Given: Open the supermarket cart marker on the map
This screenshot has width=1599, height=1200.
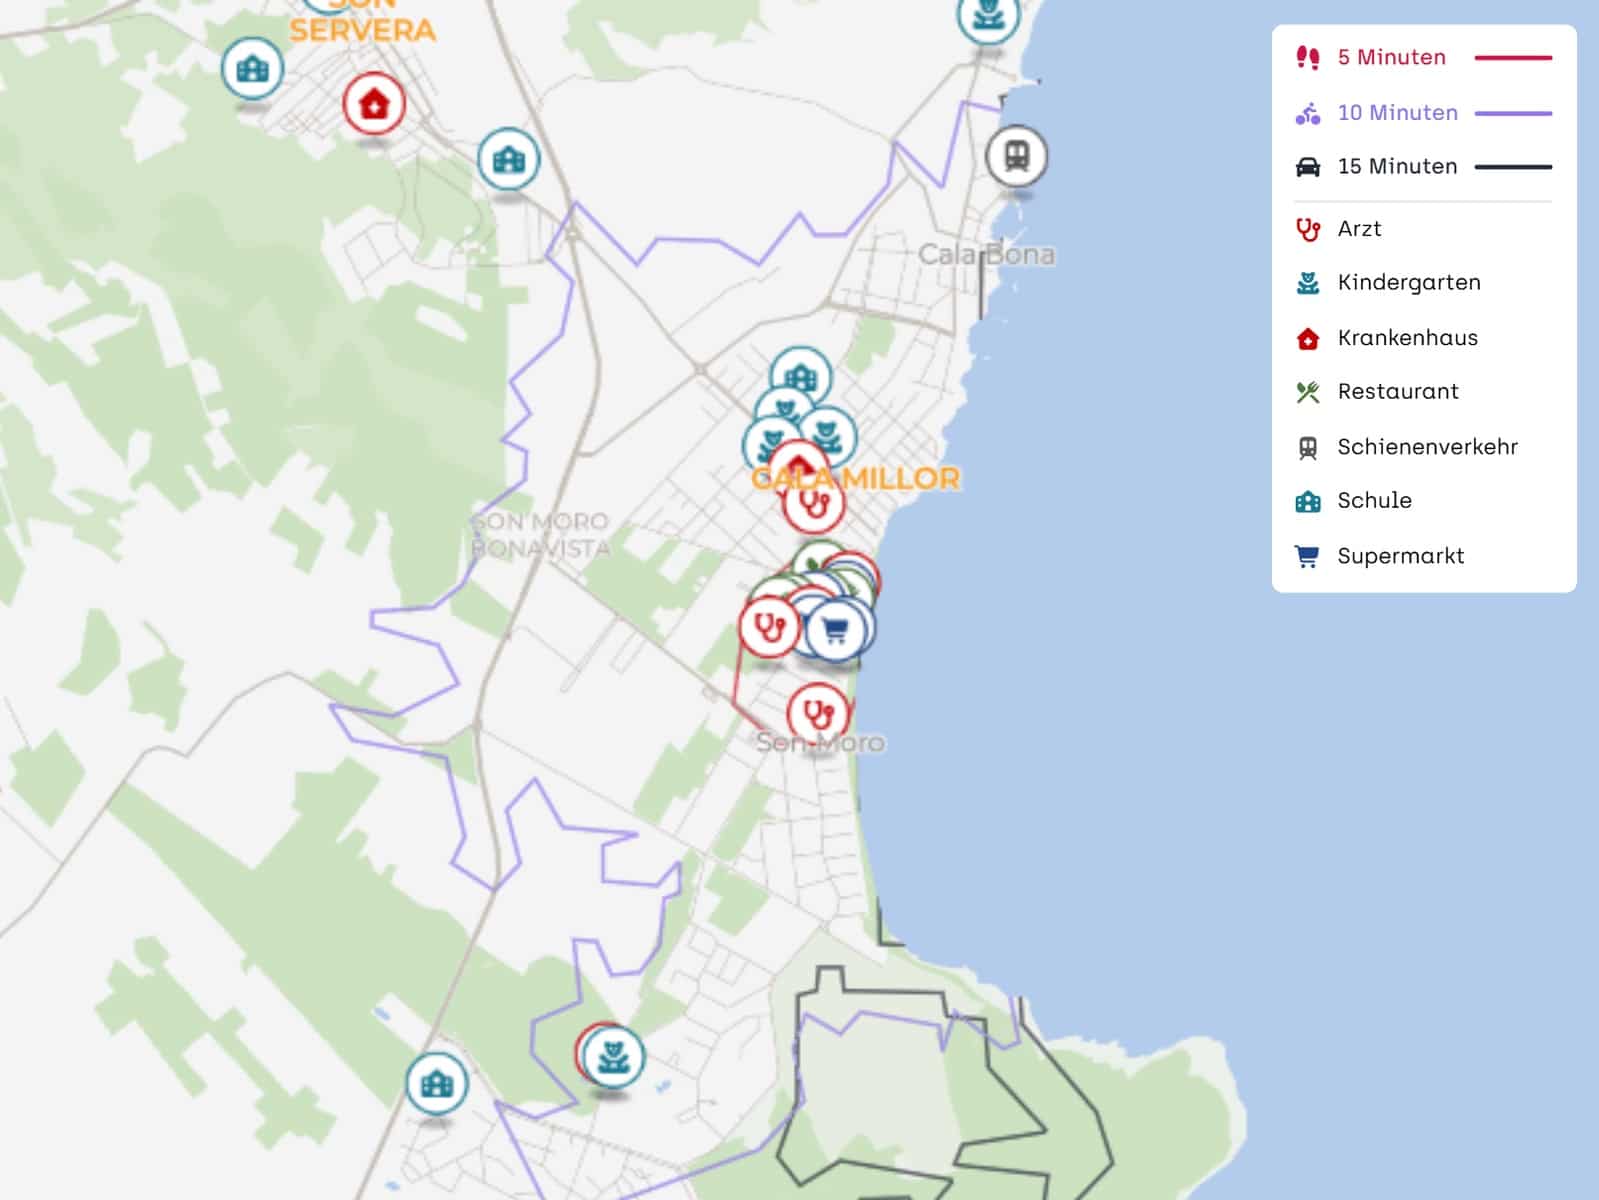Looking at the screenshot, I should (x=836, y=630).
